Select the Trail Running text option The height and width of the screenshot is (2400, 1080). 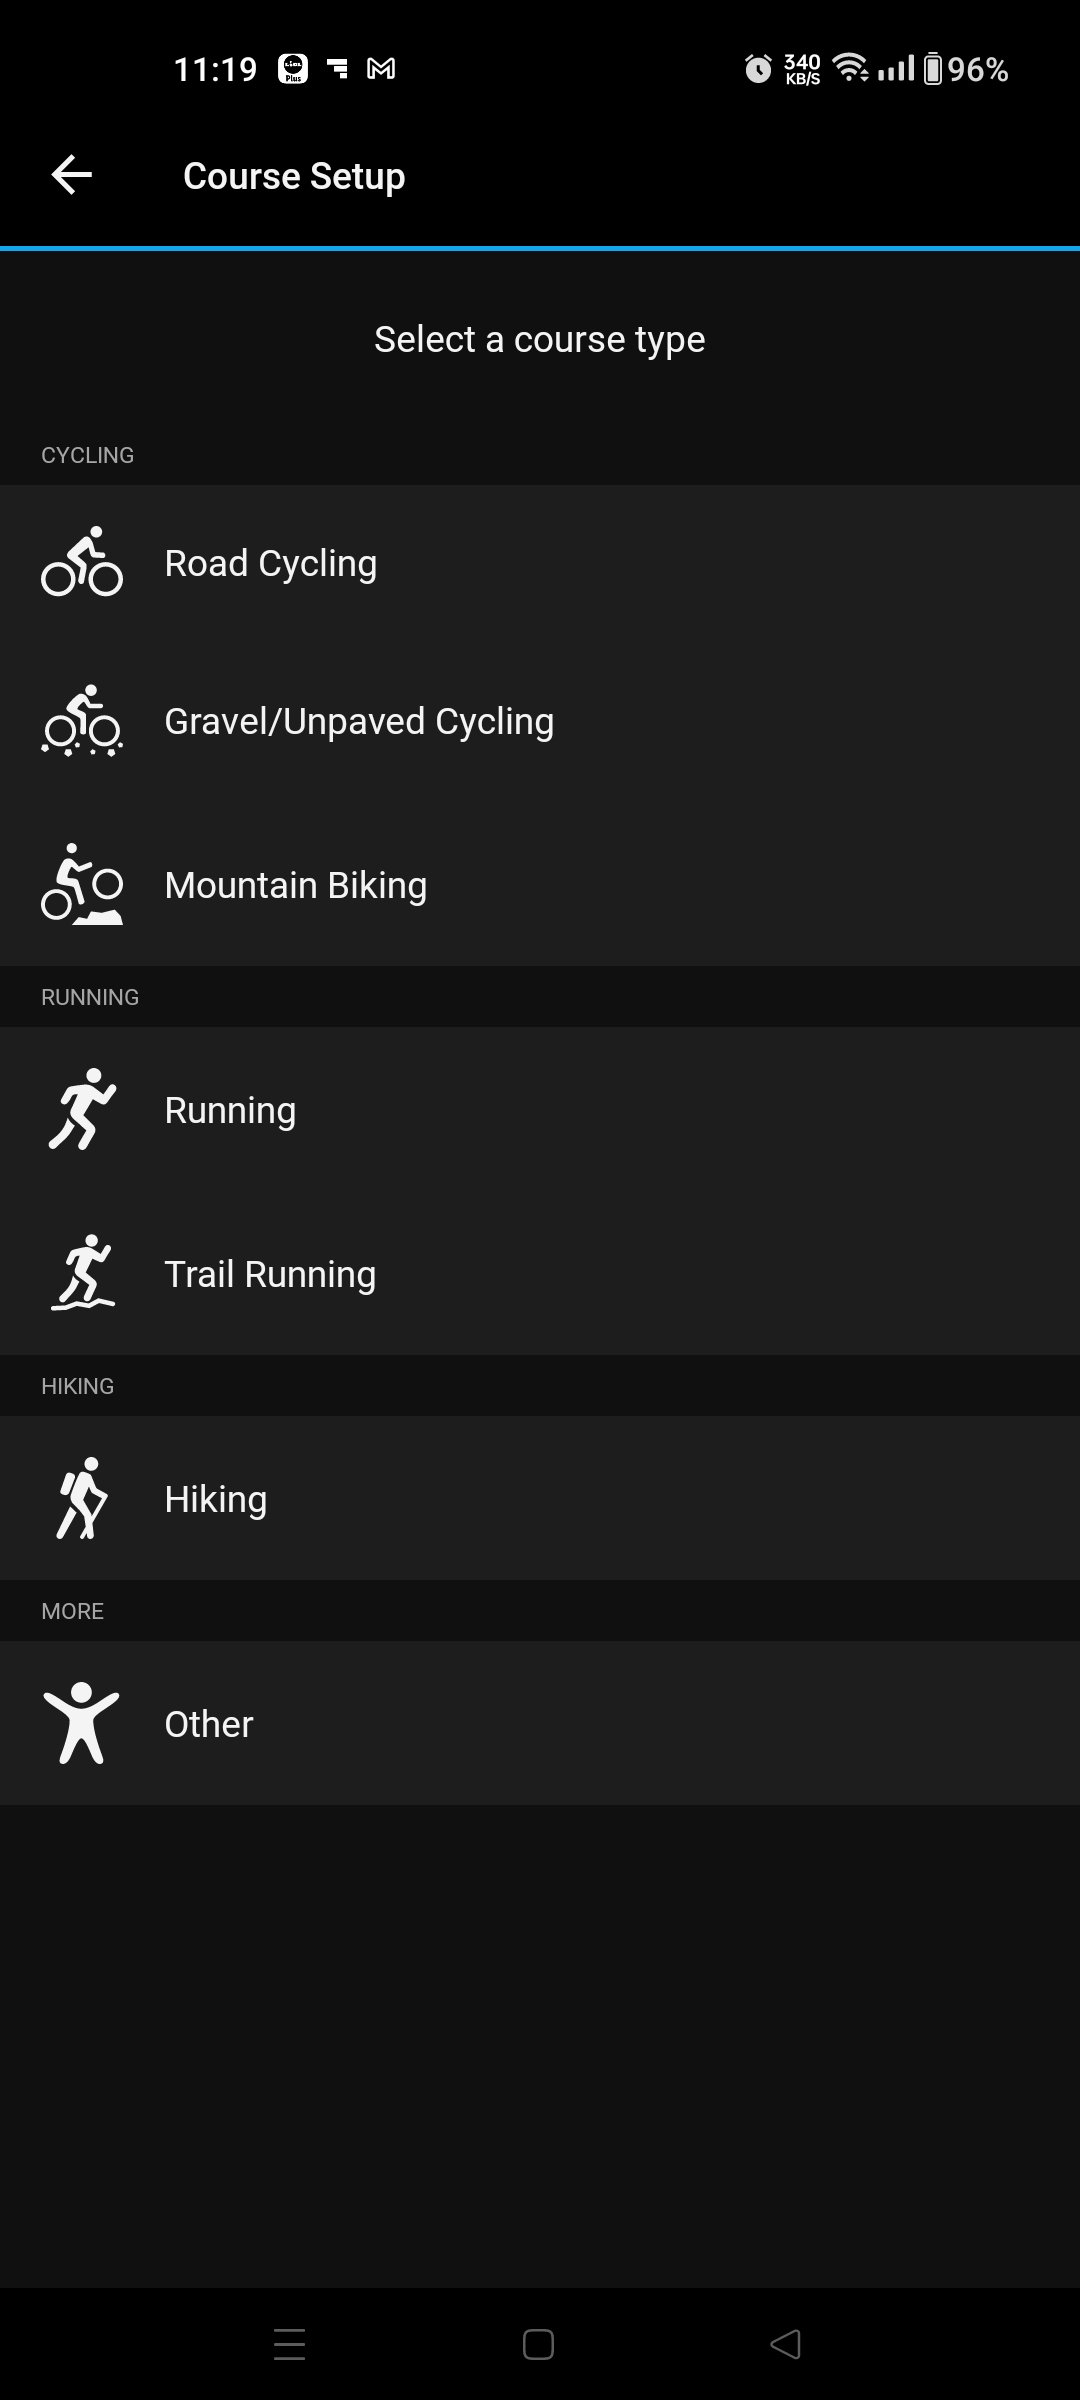[270, 1275]
